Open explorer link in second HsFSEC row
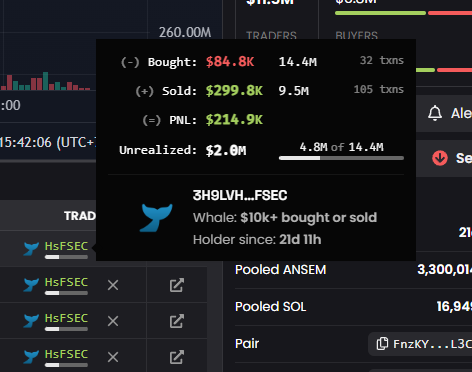Image resolution: width=472 pixels, height=372 pixels. [x=177, y=285]
